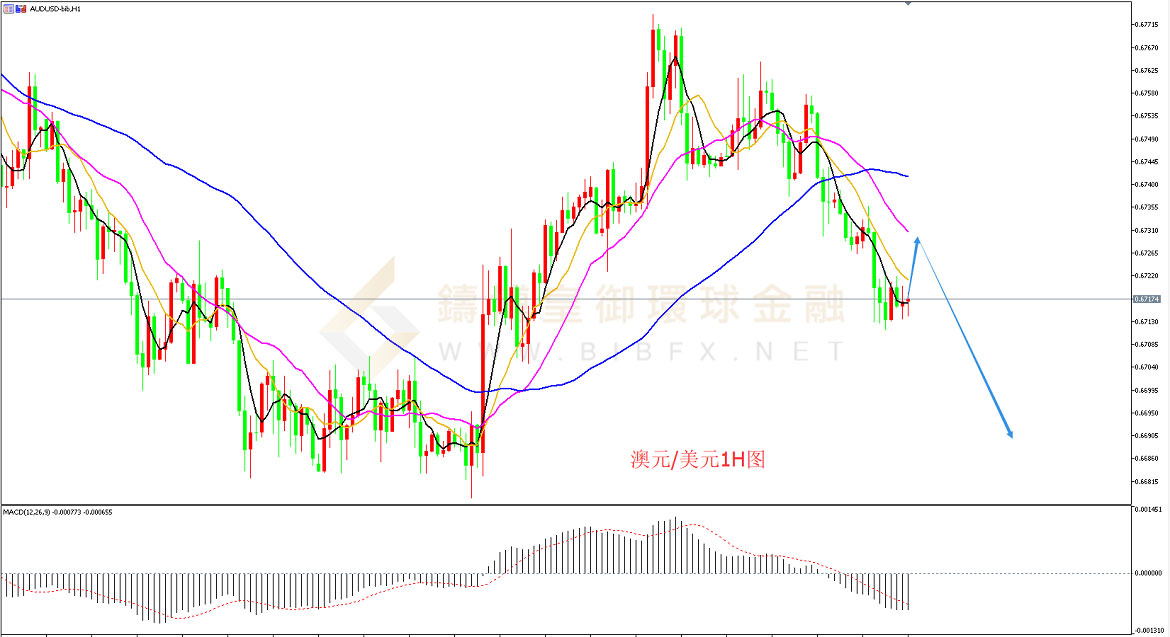The height and width of the screenshot is (637, 1170).
Task: Click the 0.67715 price scale label
Action: click(x=1147, y=24)
